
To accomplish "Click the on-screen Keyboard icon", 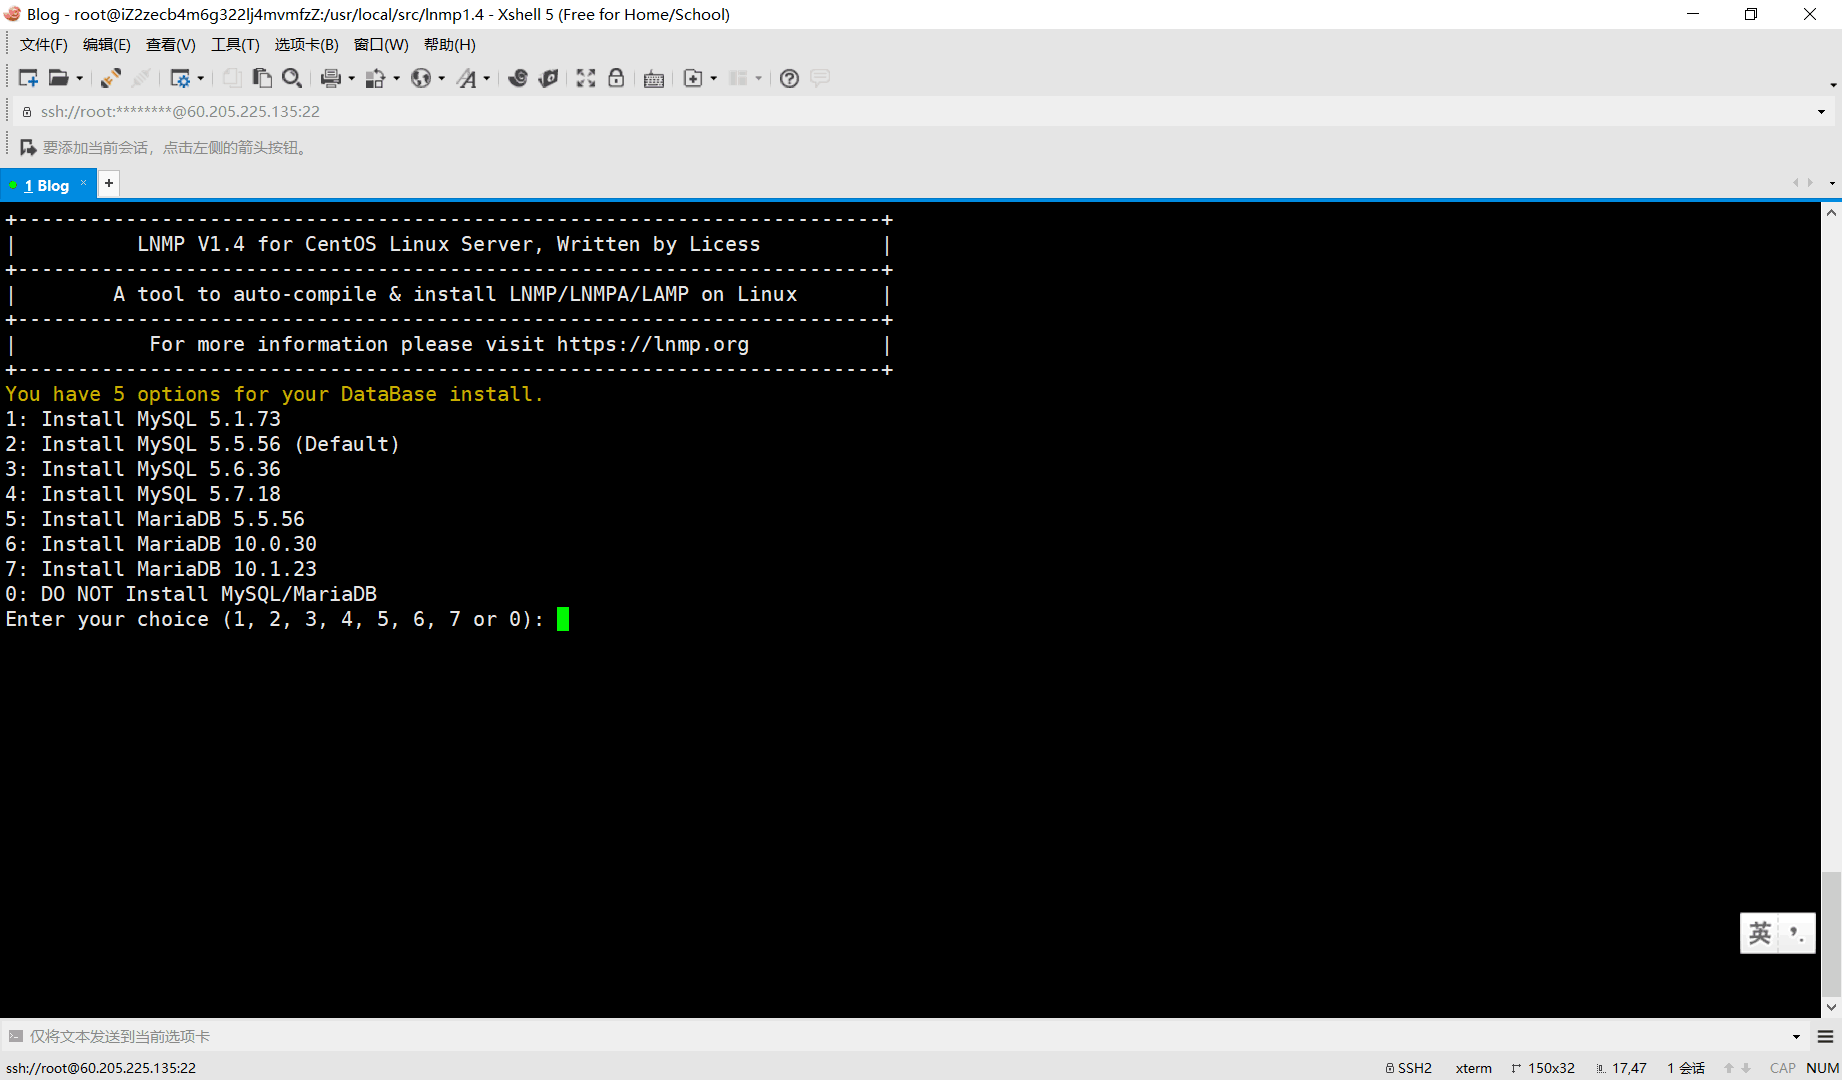I will pyautogui.click(x=654, y=79).
